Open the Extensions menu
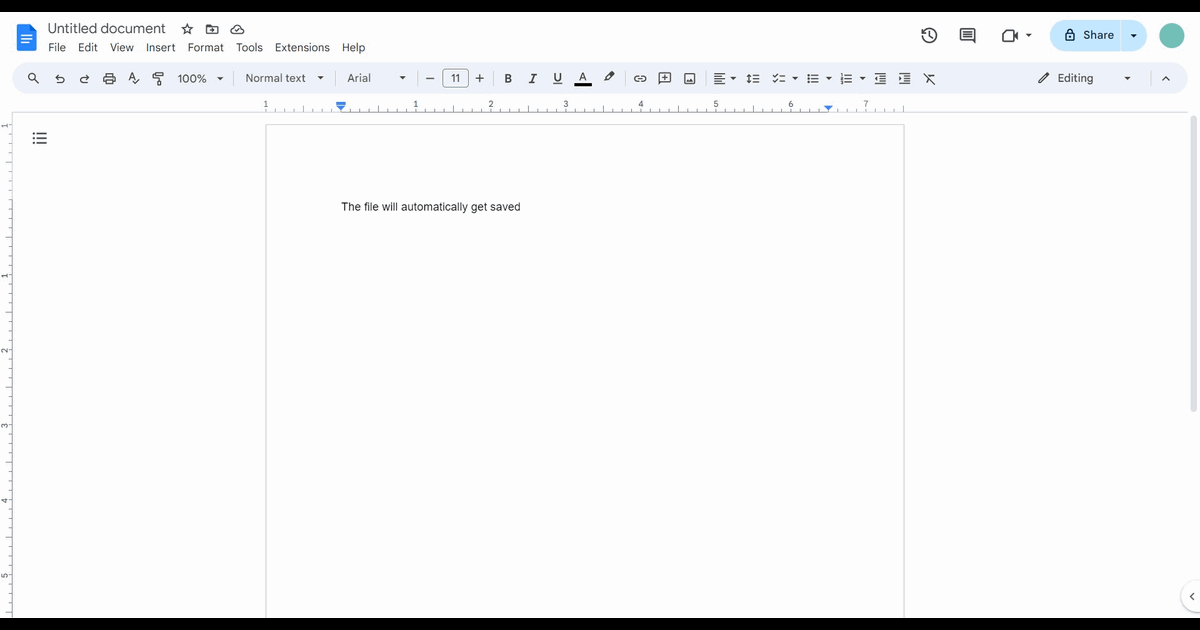The width and height of the screenshot is (1200, 630). click(302, 47)
